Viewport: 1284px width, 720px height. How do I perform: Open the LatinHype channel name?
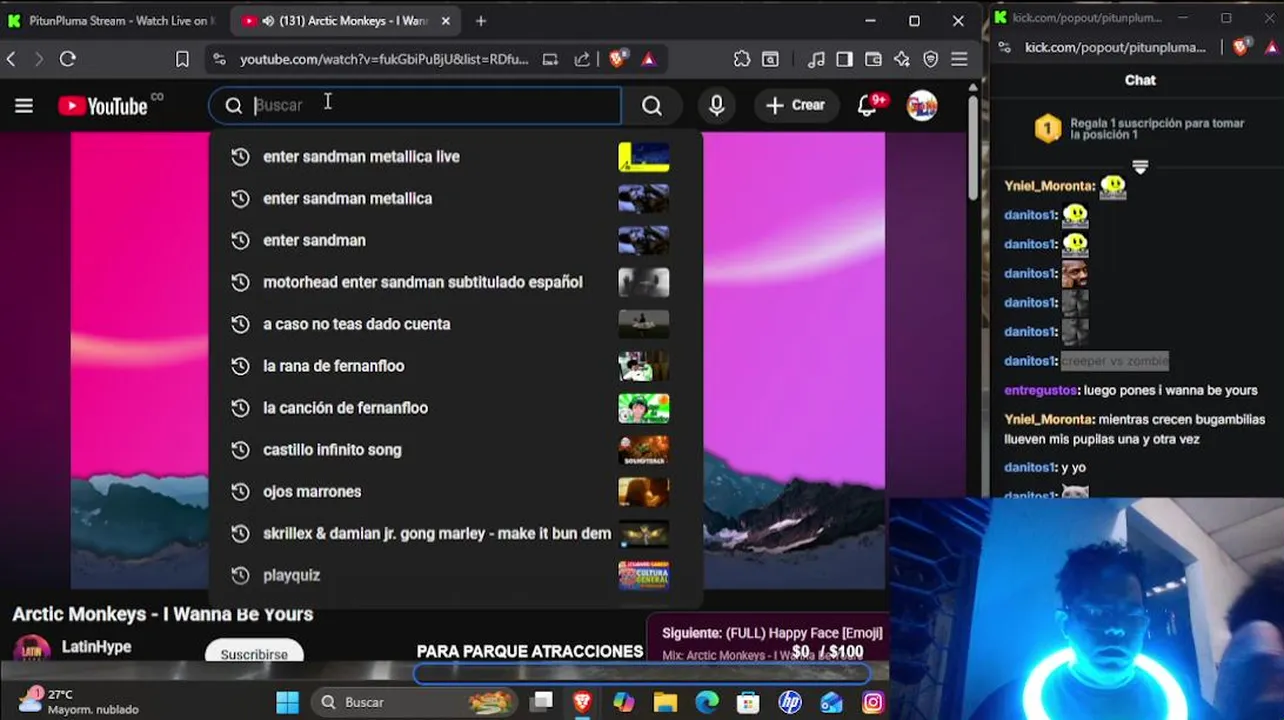point(96,647)
